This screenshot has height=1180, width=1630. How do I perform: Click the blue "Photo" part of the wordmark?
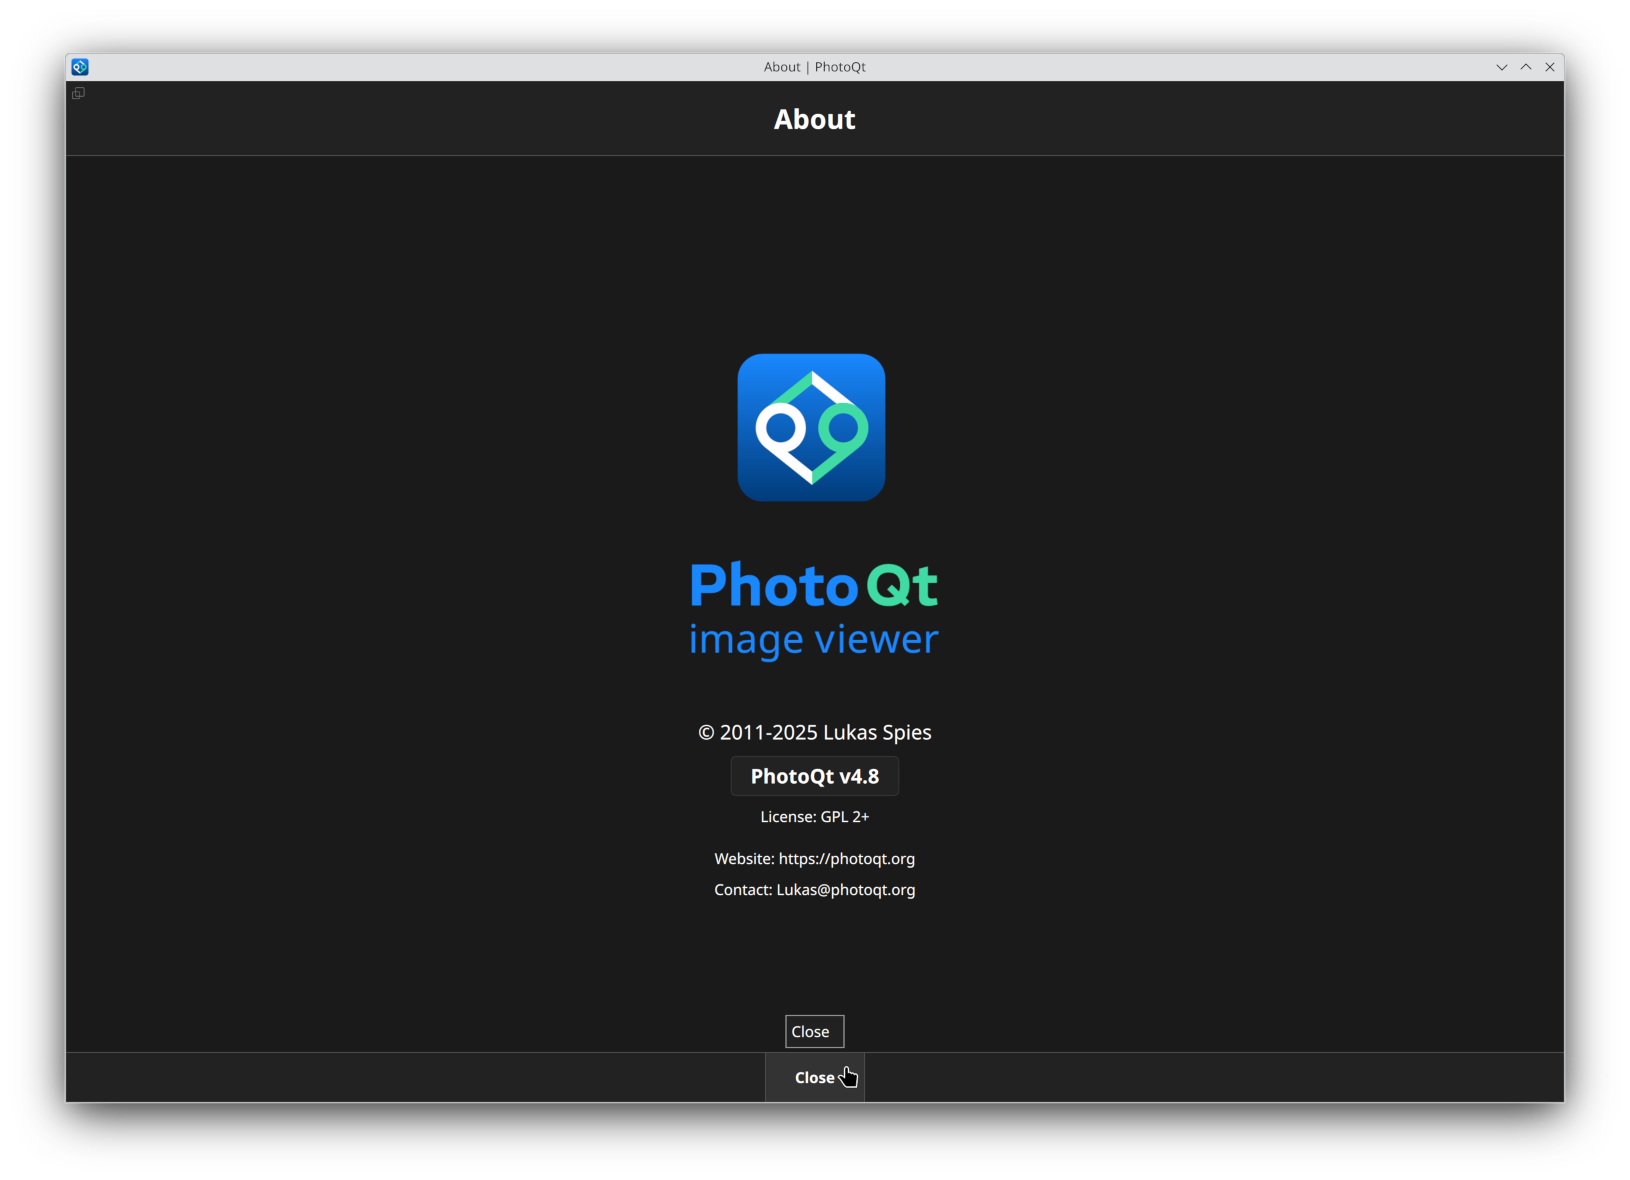coord(773,585)
